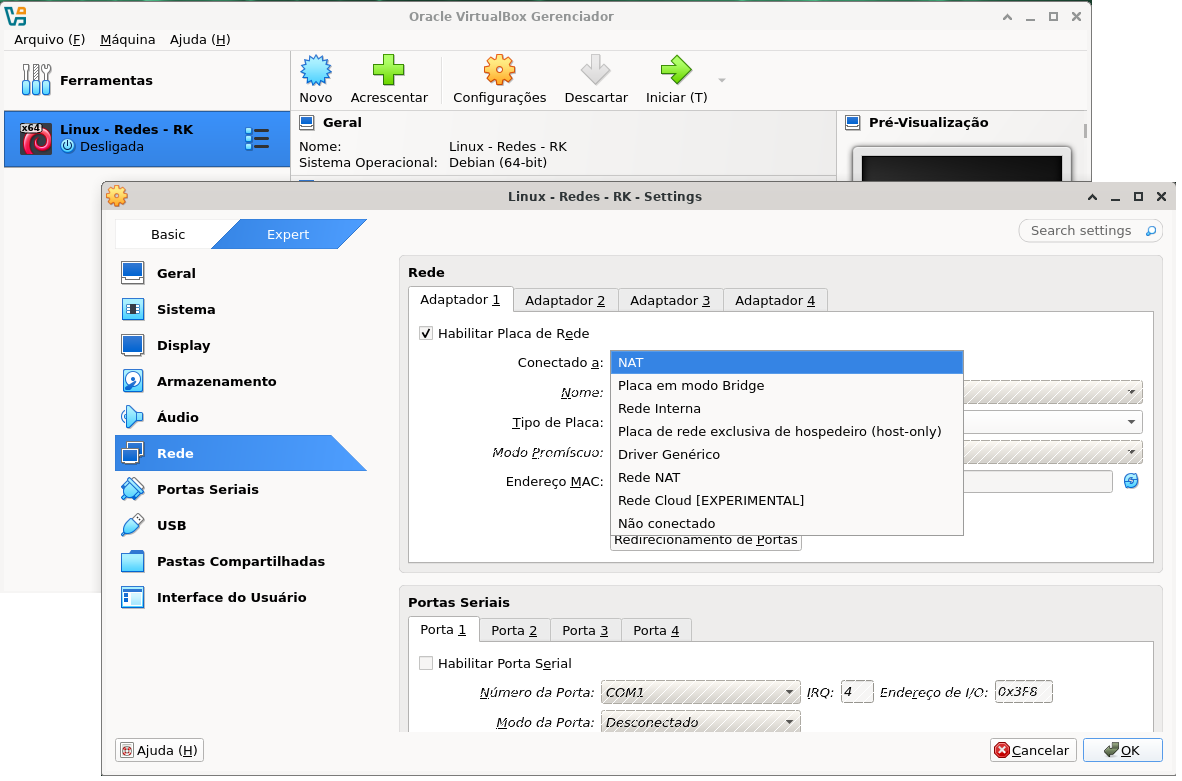This screenshot has height=781, width=1182.
Task: Switch to Adaptador 2 tab
Action: coord(565,300)
